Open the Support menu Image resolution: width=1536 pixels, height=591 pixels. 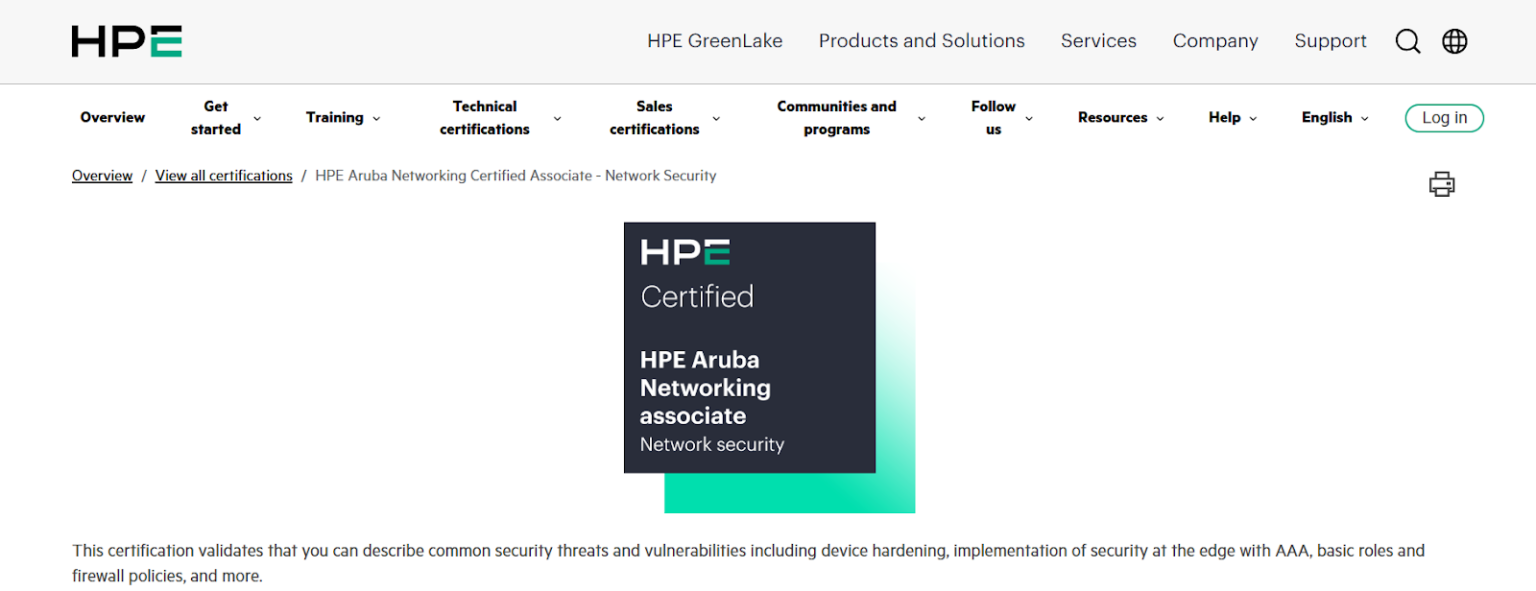click(1331, 41)
